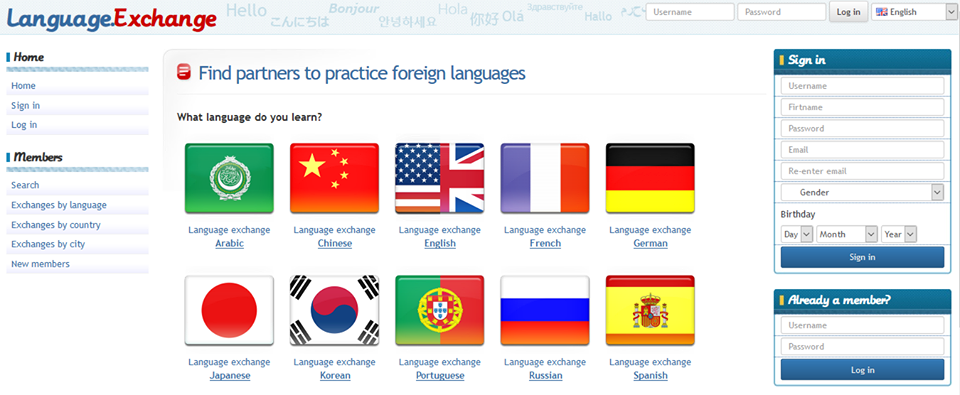960x395 pixels.
Task: Pick the Spanish flag icon
Action: [x=650, y=310]
